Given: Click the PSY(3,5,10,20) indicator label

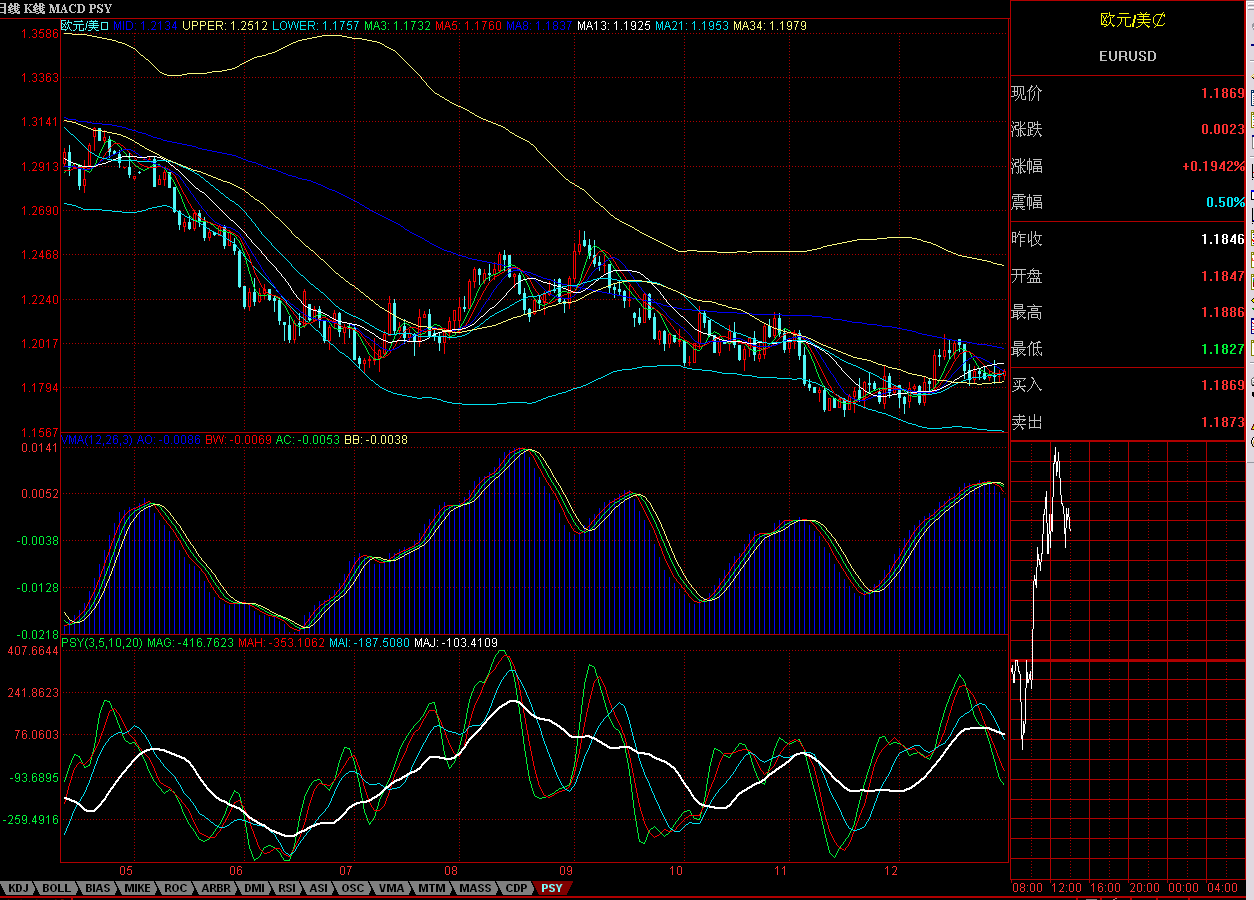Looking at the screenshot, I should [x=102, y=643].
